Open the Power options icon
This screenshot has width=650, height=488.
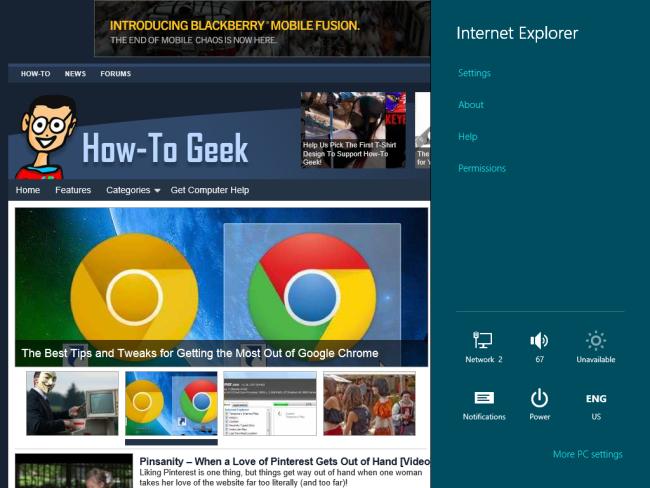pos(539,405)
